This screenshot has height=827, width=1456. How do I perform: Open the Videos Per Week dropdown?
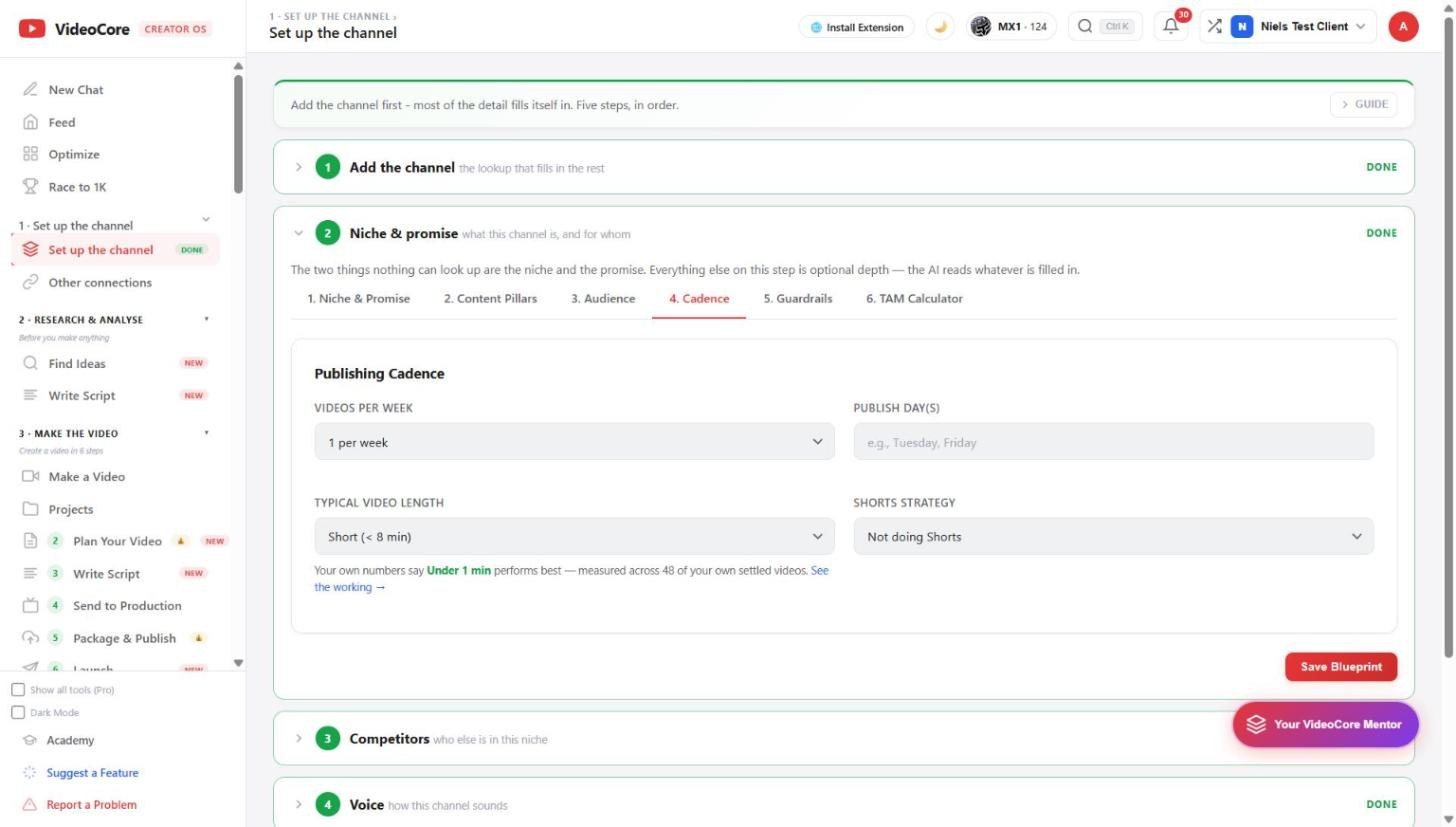point(574,442)
